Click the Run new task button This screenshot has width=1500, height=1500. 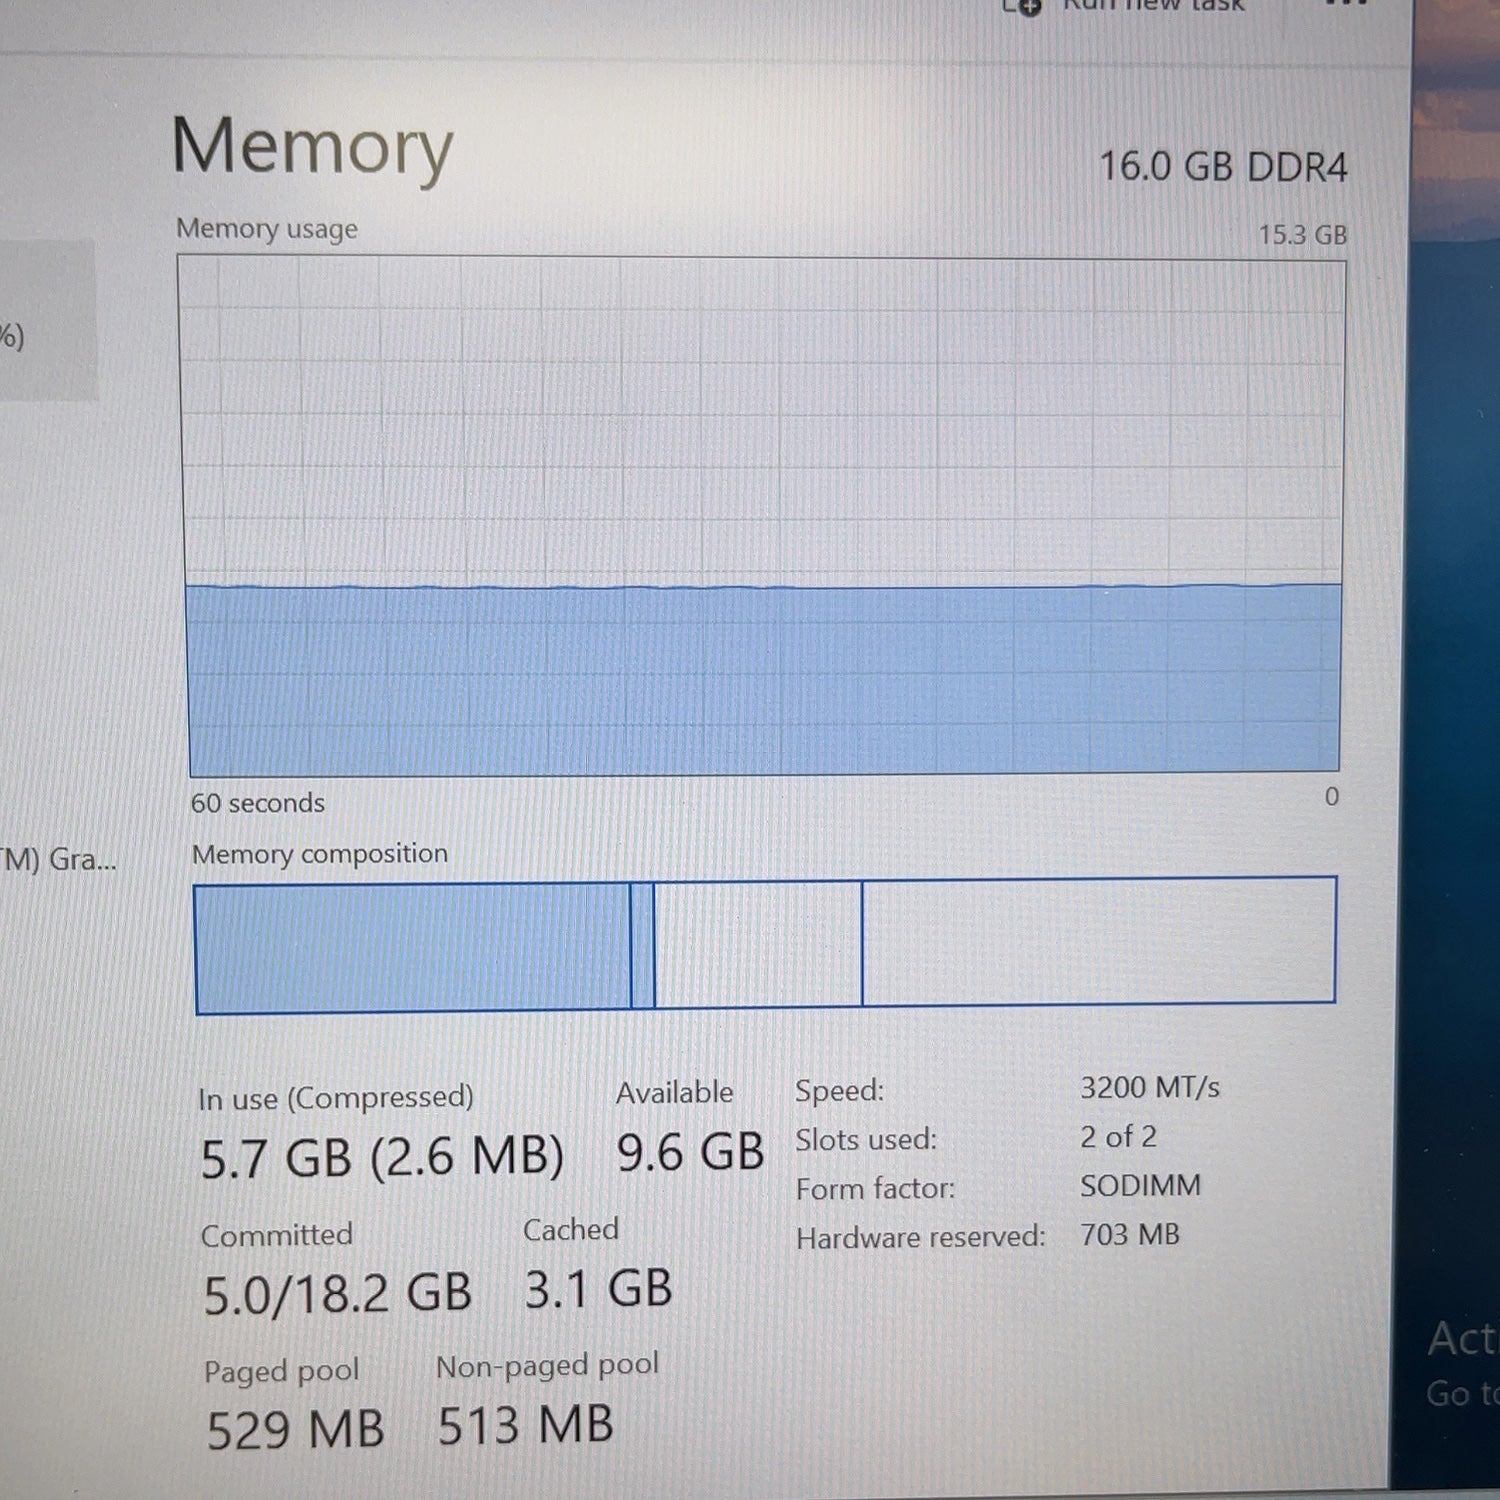pos(1123,7)
